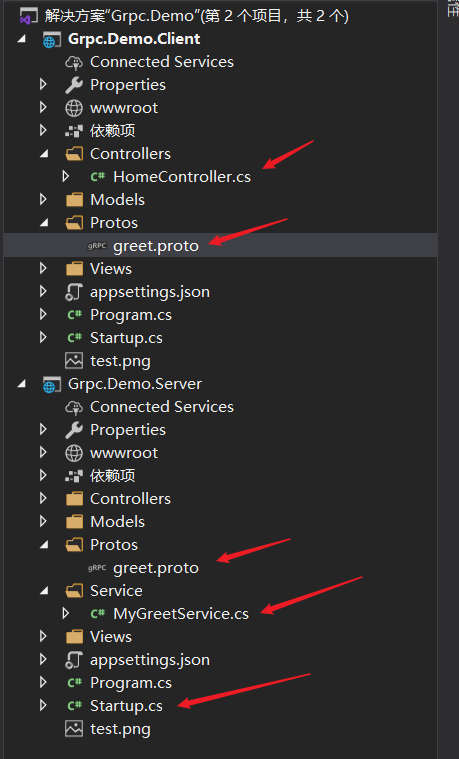
Task: Select Startup.cs in the Grpc.Demo.Server project
Action: coord(126,706)
